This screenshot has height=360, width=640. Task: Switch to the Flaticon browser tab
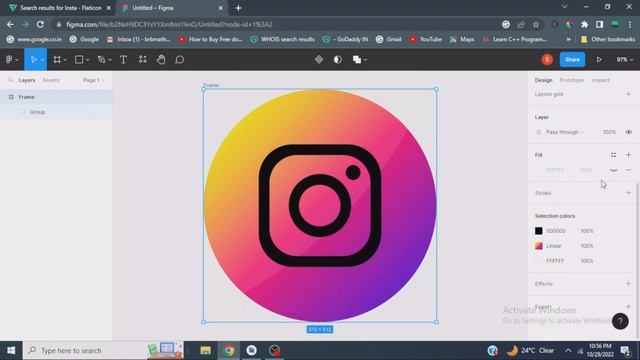(x=60, y=8)
